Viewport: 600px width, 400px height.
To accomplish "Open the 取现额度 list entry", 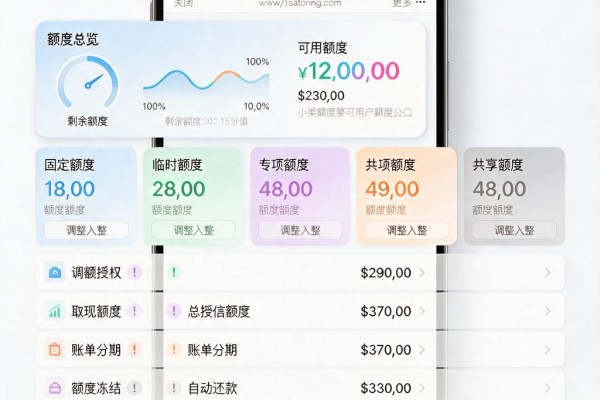I will pos(96,311).
